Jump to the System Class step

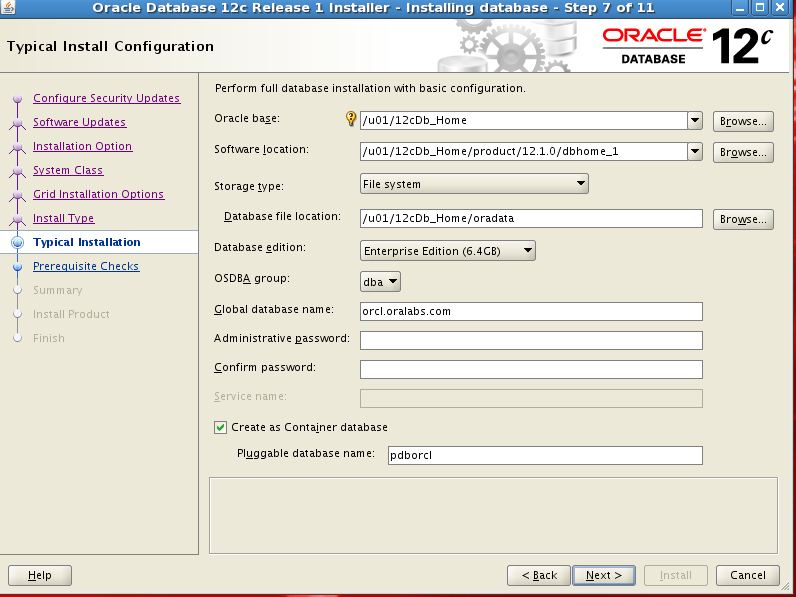coord(68,170)
